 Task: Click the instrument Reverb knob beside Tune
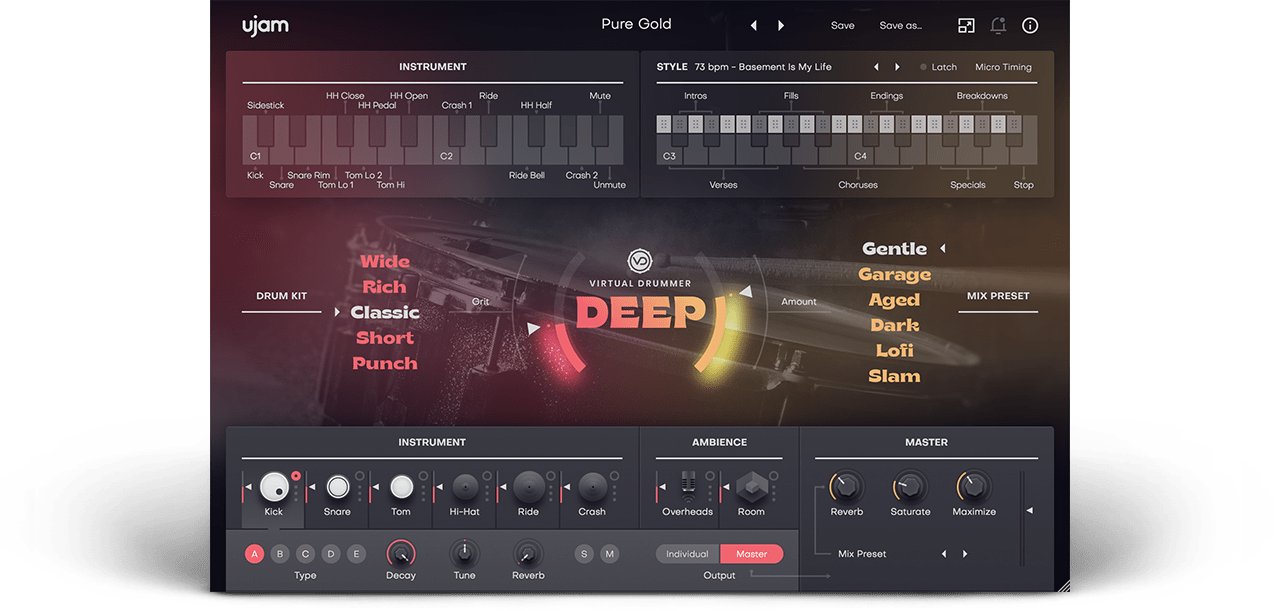528,553
